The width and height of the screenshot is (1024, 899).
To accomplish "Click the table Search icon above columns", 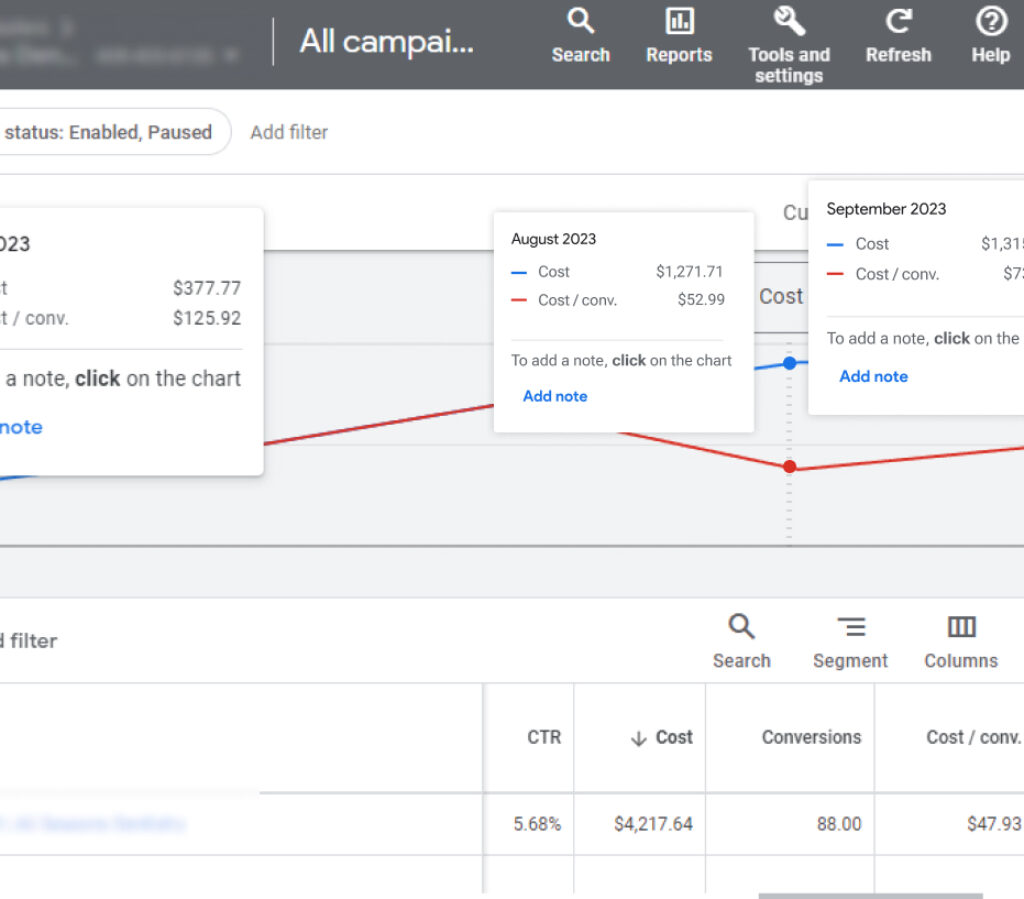I will pyautogui.click(x=741, y=628).
